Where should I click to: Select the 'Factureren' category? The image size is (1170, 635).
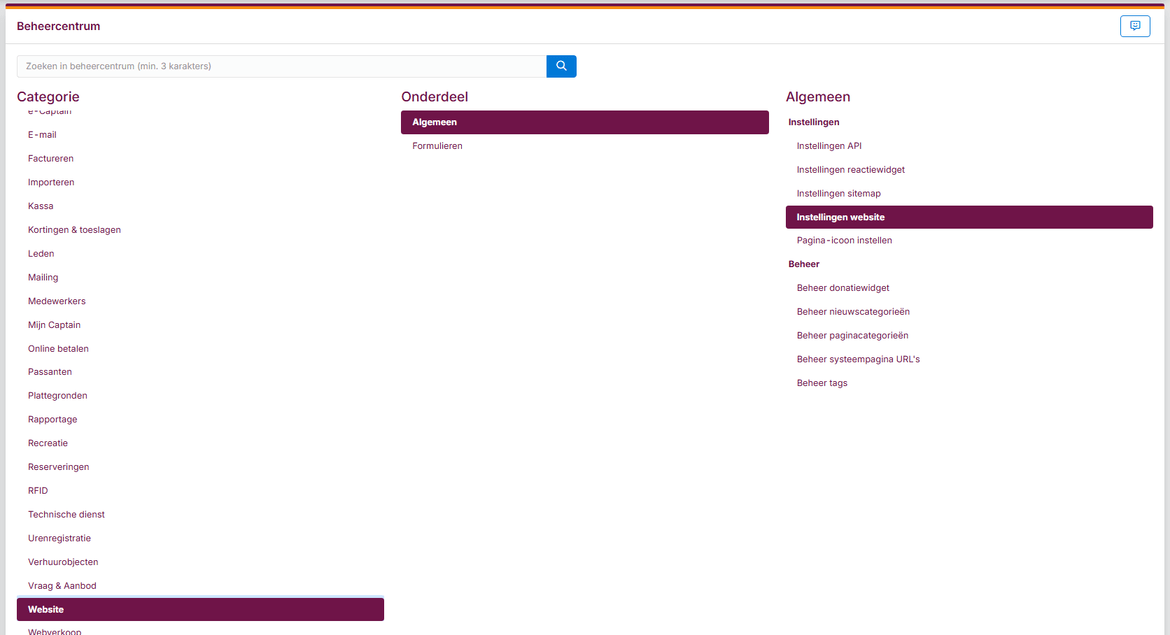click(50, 158)
